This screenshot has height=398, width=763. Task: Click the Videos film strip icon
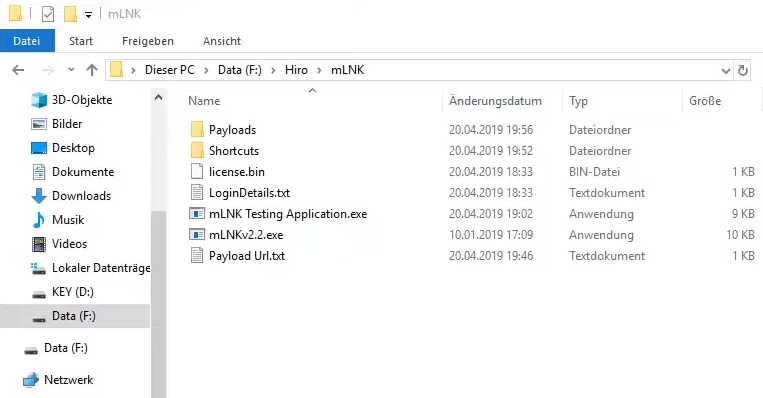[x=39, y=243]
